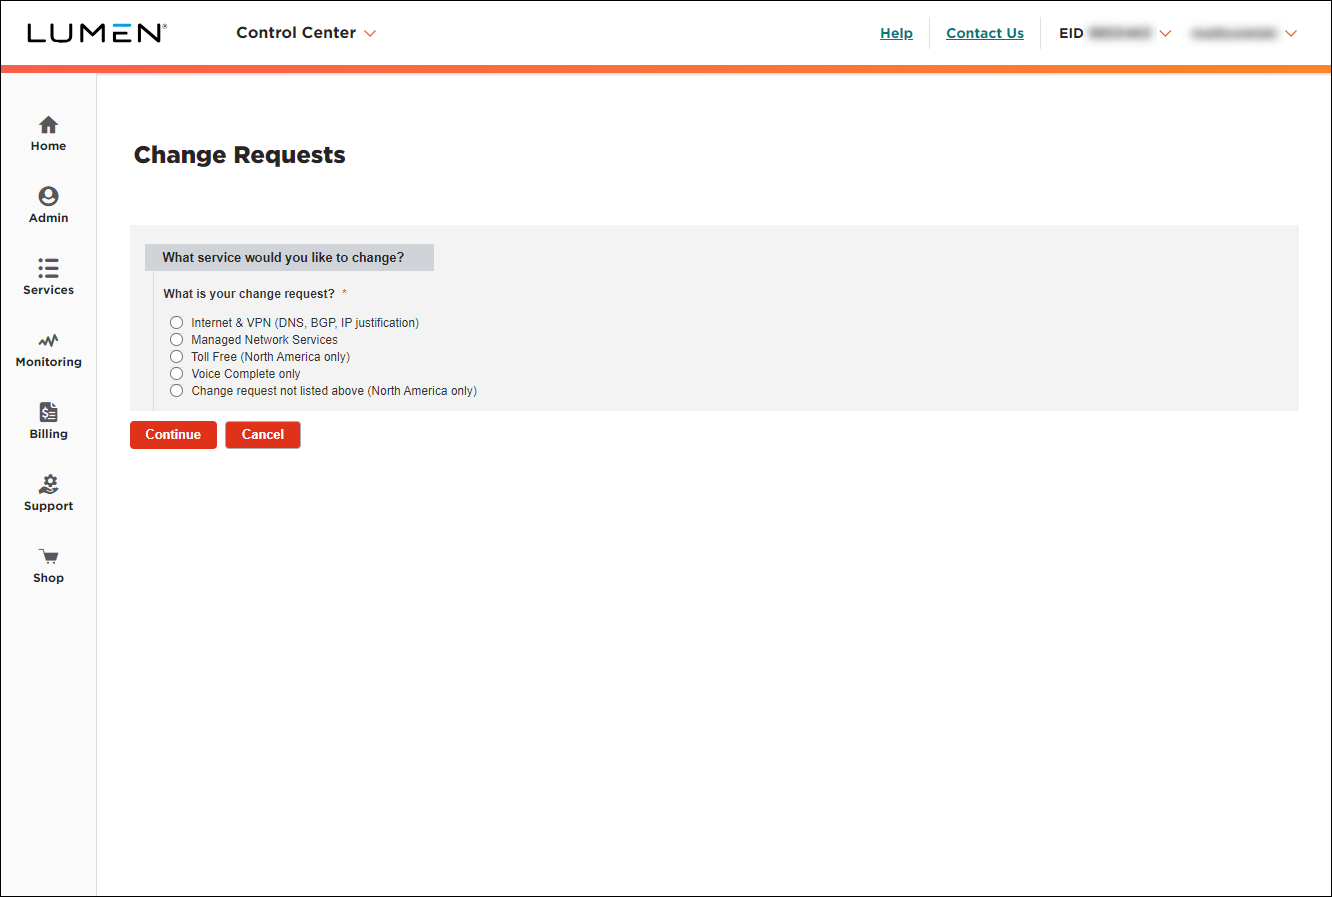Viewport: 1332px width, 897px height.
Task: Click the Continue button
Action: pyautogui.click(x=173, y=435)
